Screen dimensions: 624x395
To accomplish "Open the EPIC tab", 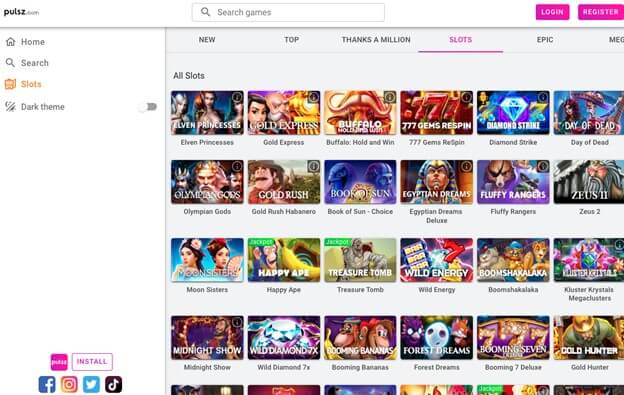I will [x=545, y=40].
